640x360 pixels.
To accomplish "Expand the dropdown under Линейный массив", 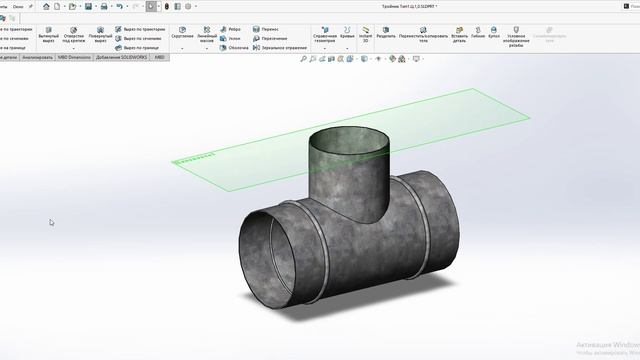I will click(207, 49).
